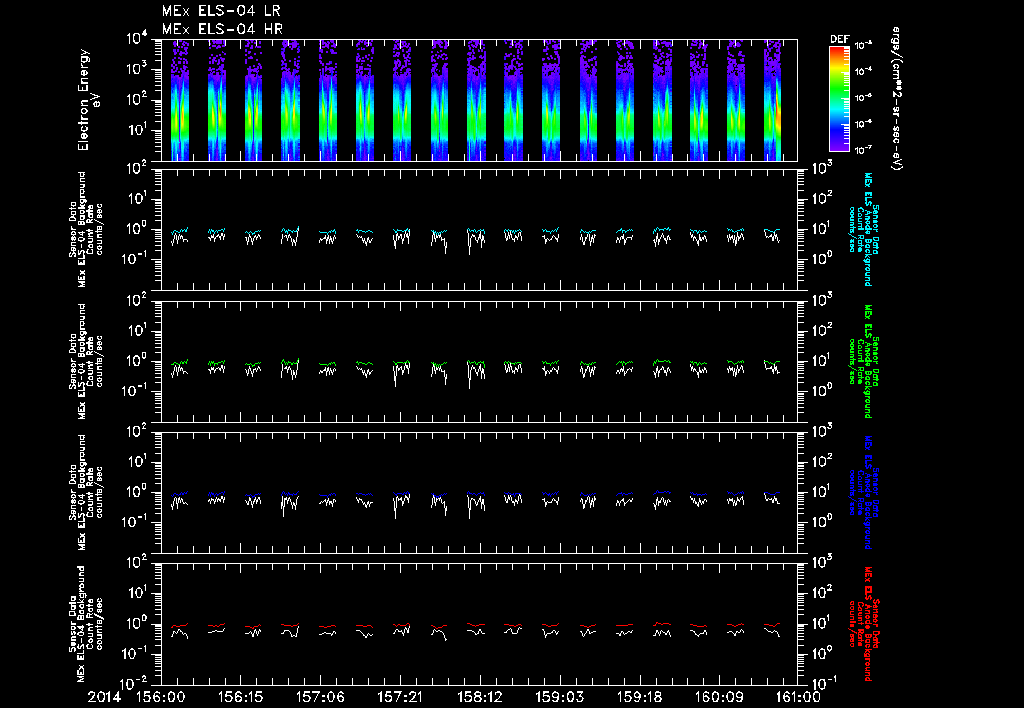The image size is (1024, 708).
Task: Click the cyan right-hand axis label
Action: point(863,229)
